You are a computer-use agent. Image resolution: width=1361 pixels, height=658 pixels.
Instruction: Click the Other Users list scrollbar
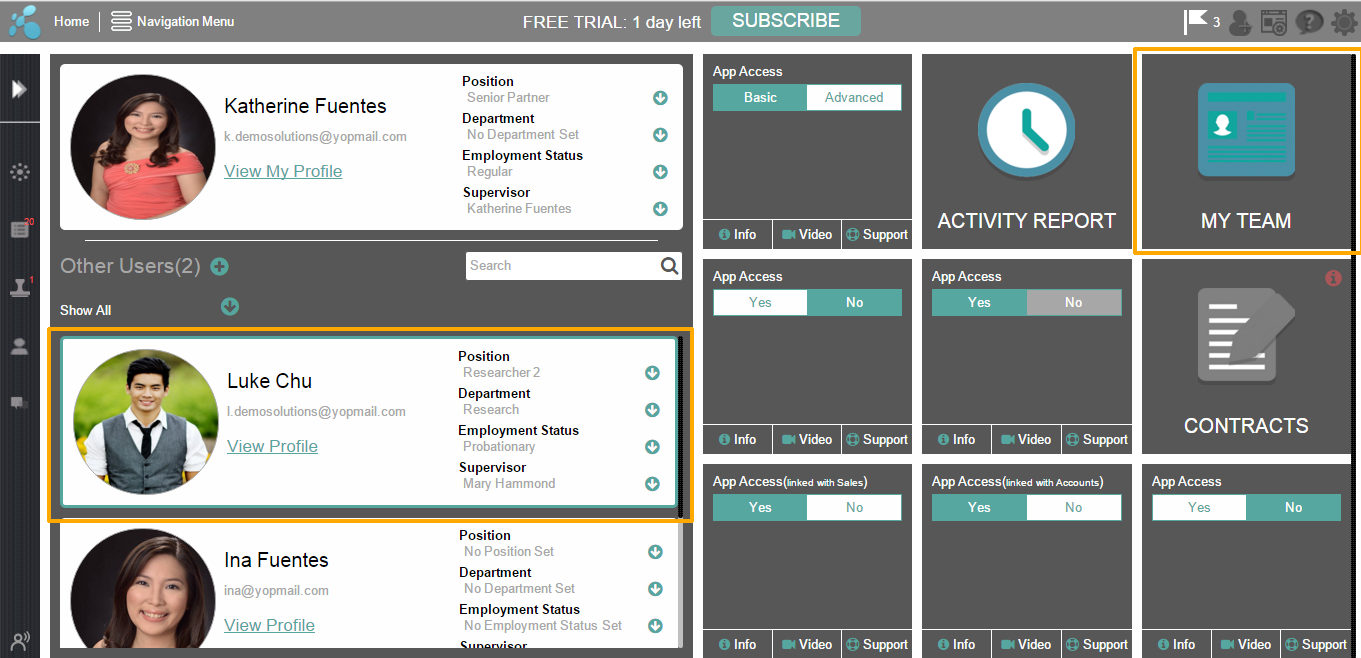681,427
